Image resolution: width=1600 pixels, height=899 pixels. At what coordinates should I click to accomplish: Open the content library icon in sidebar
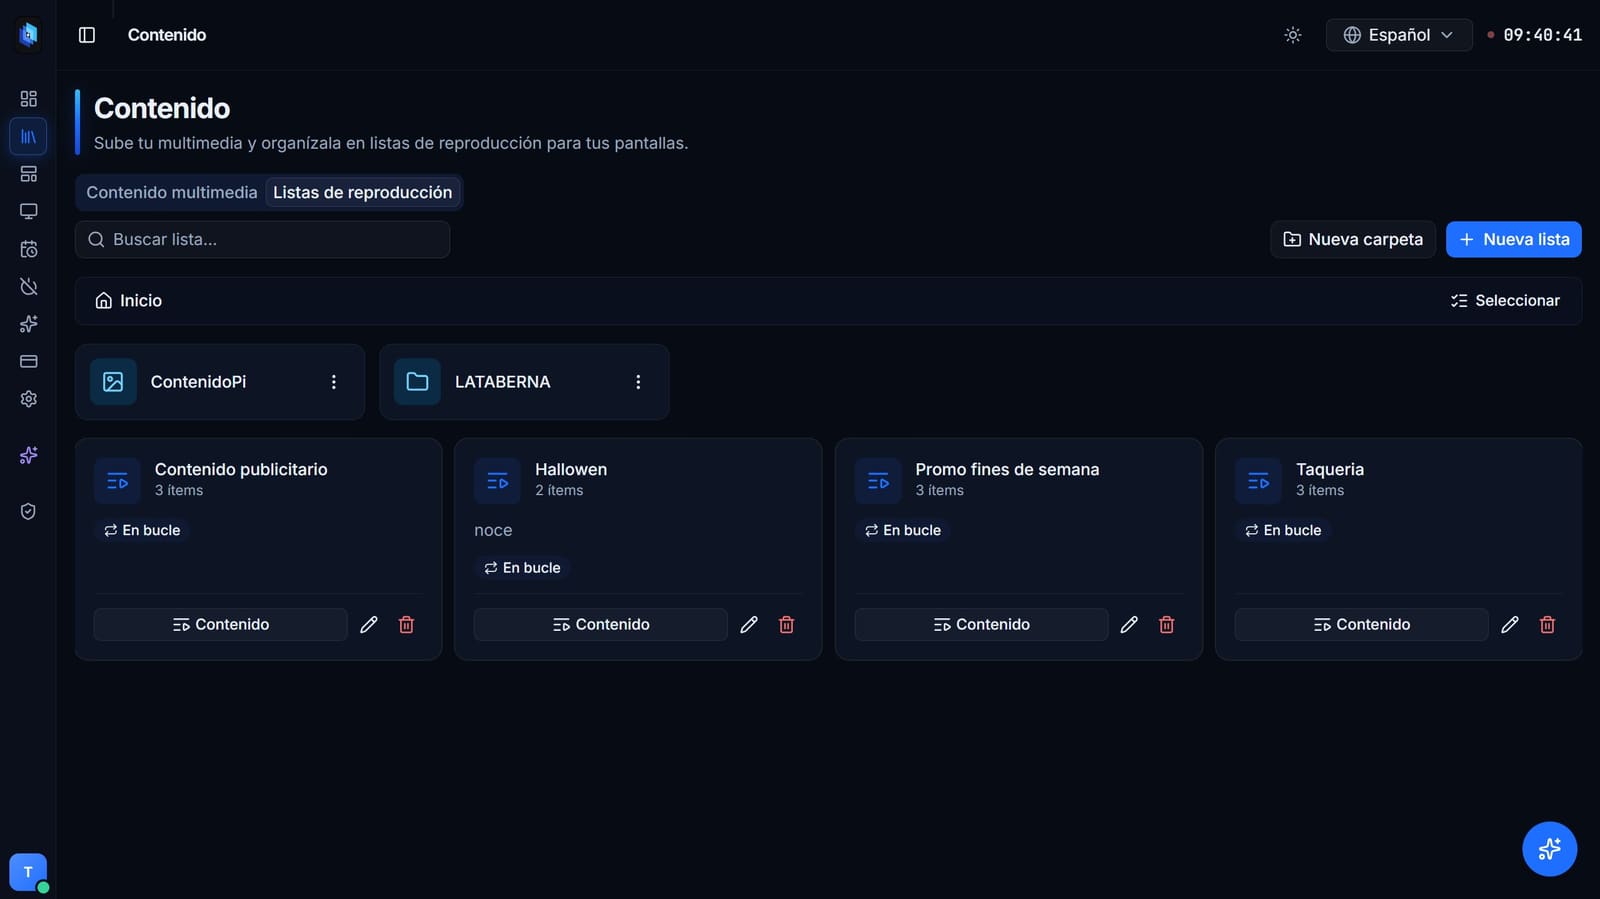coord(28,136)
